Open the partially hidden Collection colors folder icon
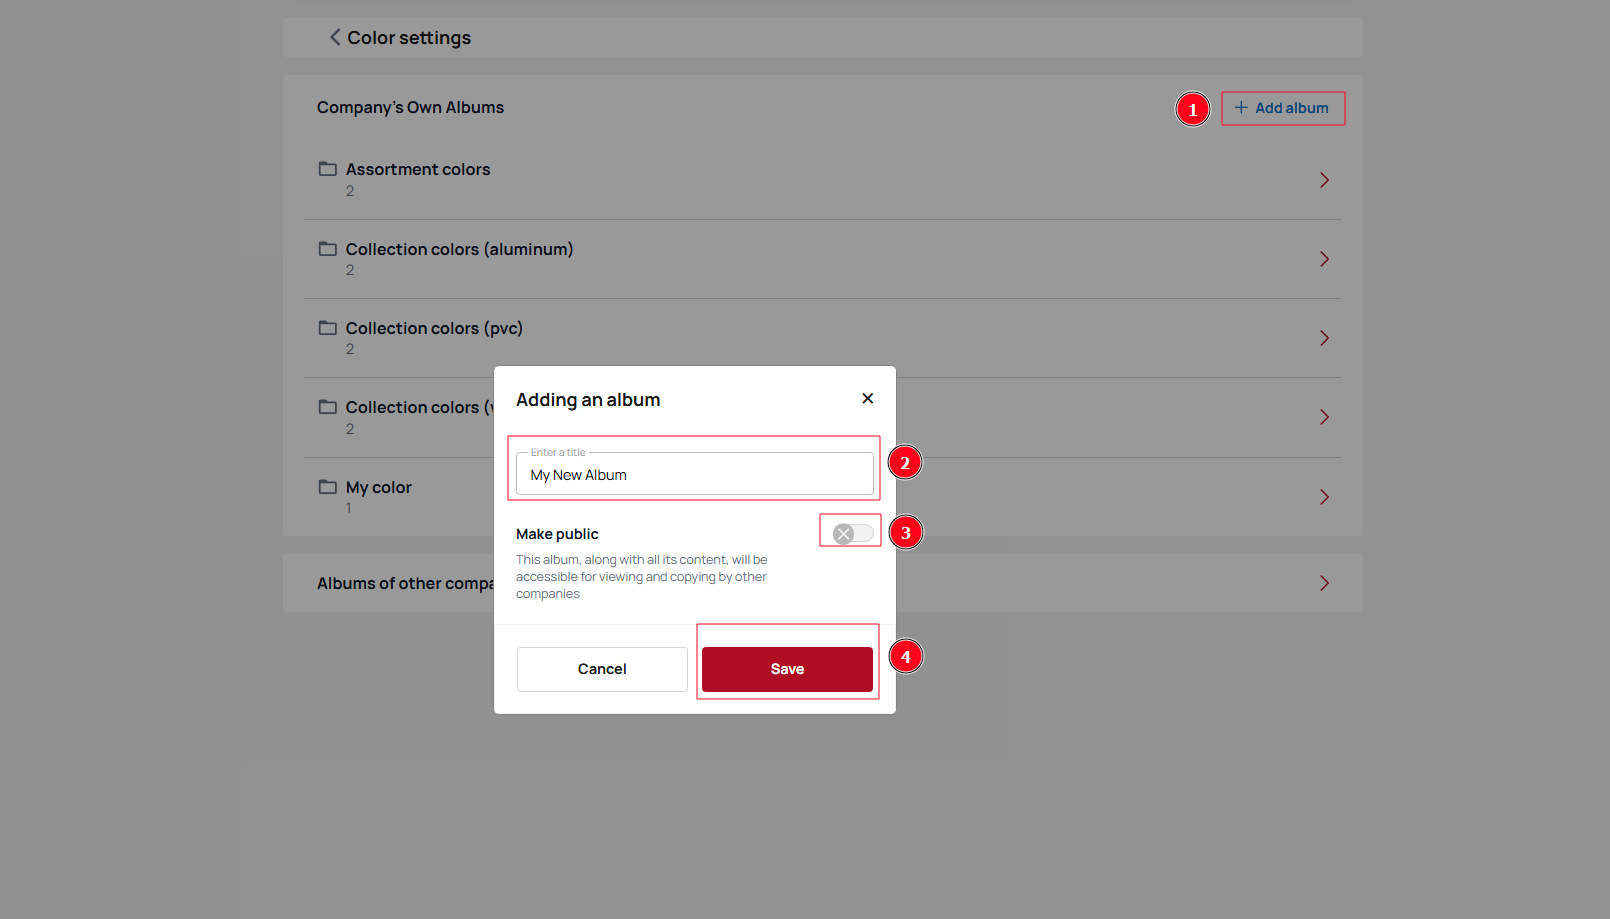The height and width of the screenshot is (919, 1610). point(328,407)
